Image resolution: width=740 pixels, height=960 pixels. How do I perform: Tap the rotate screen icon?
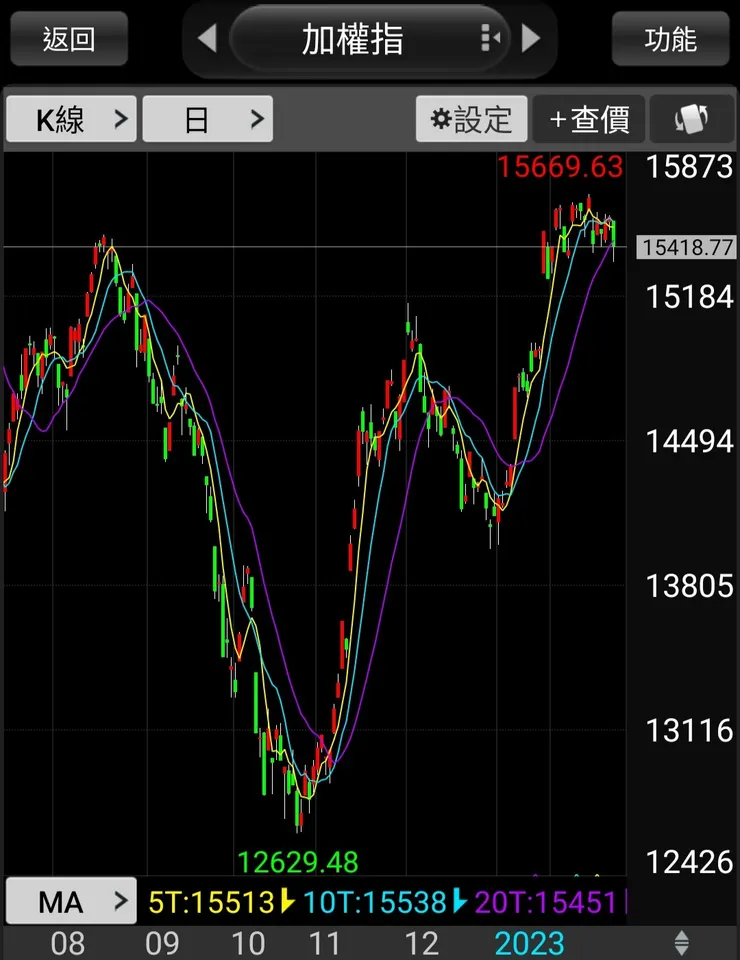coord(692,119)
